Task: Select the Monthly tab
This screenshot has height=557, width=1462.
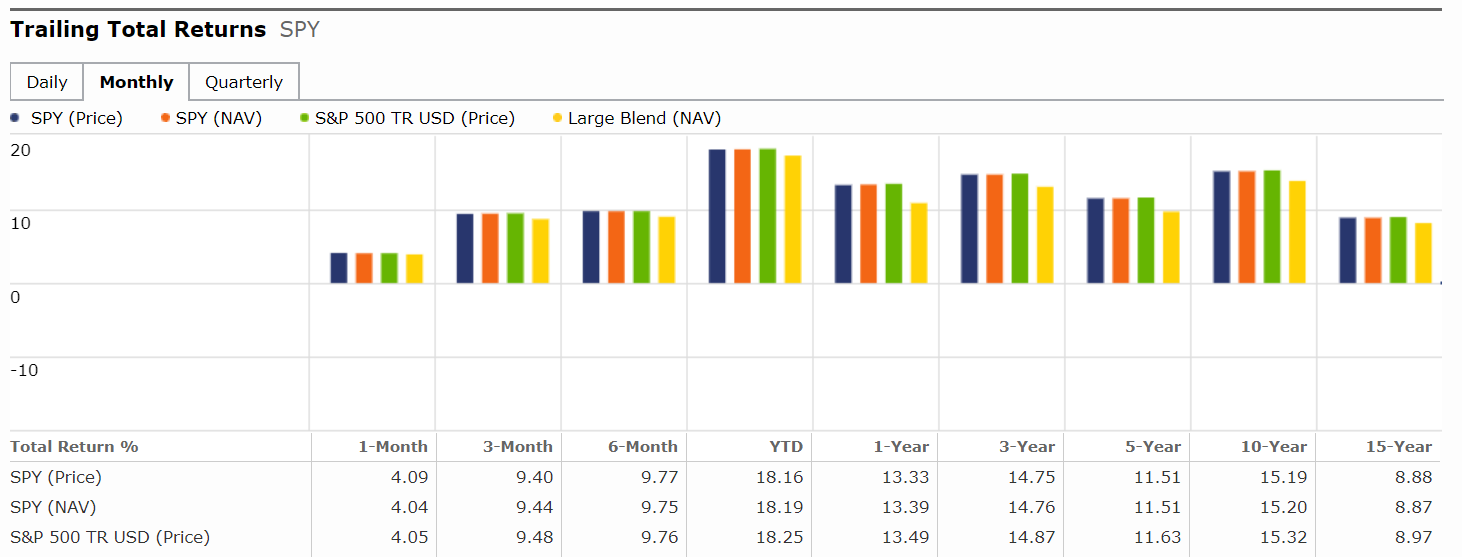Action: [136, 82]
